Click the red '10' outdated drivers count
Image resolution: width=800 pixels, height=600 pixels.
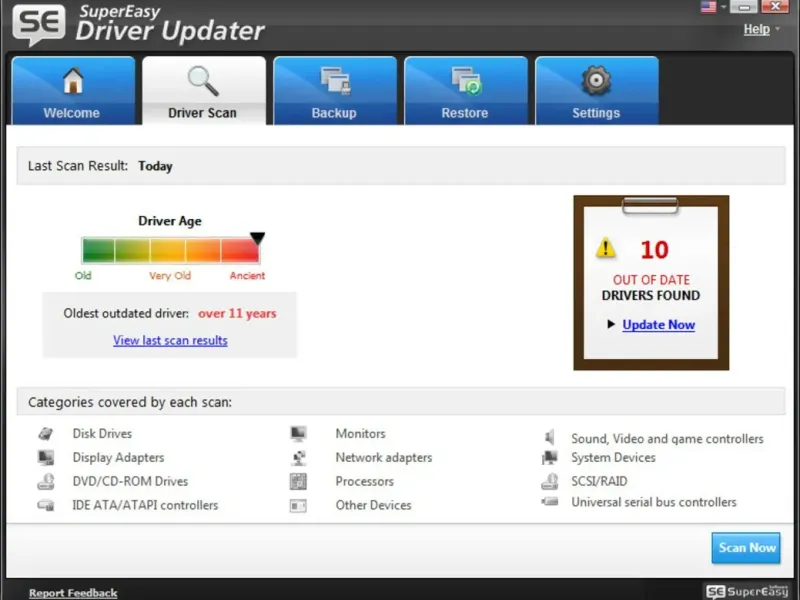point(654,250)
